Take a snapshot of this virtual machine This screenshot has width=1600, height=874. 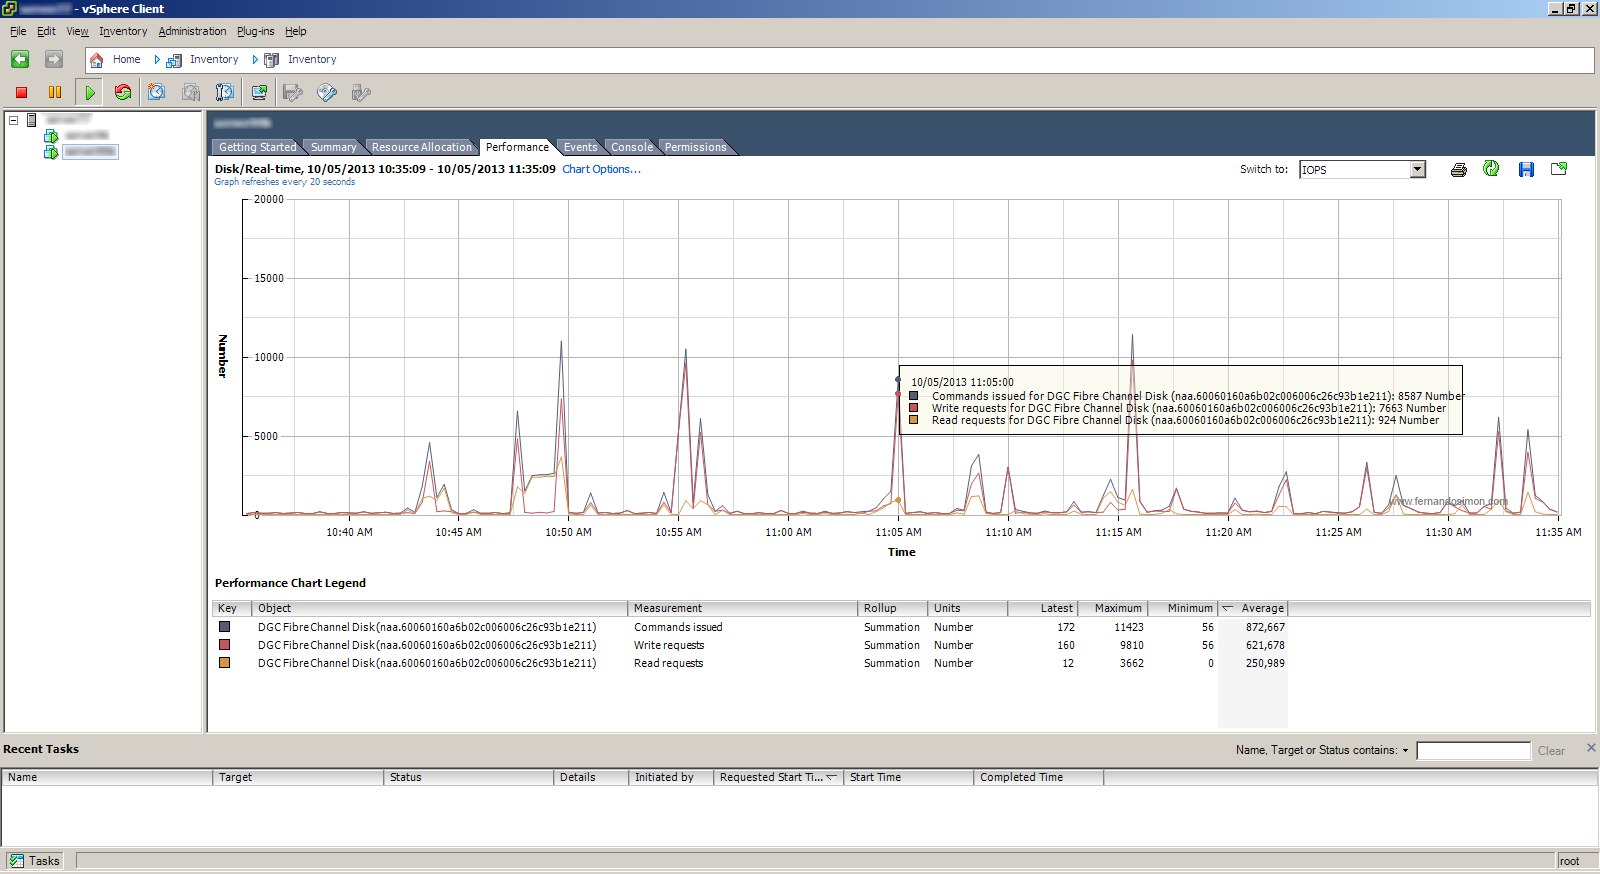(x=157, y=93)
